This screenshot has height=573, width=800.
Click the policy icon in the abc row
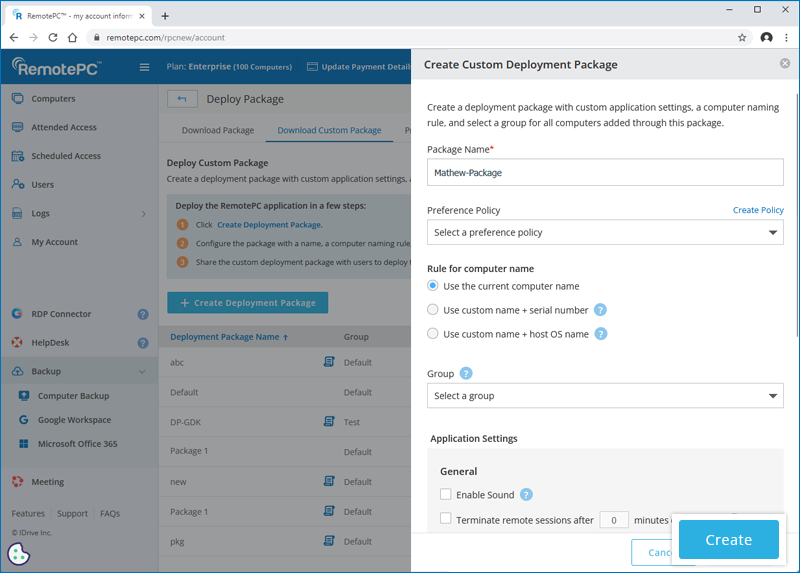[329, 363]
